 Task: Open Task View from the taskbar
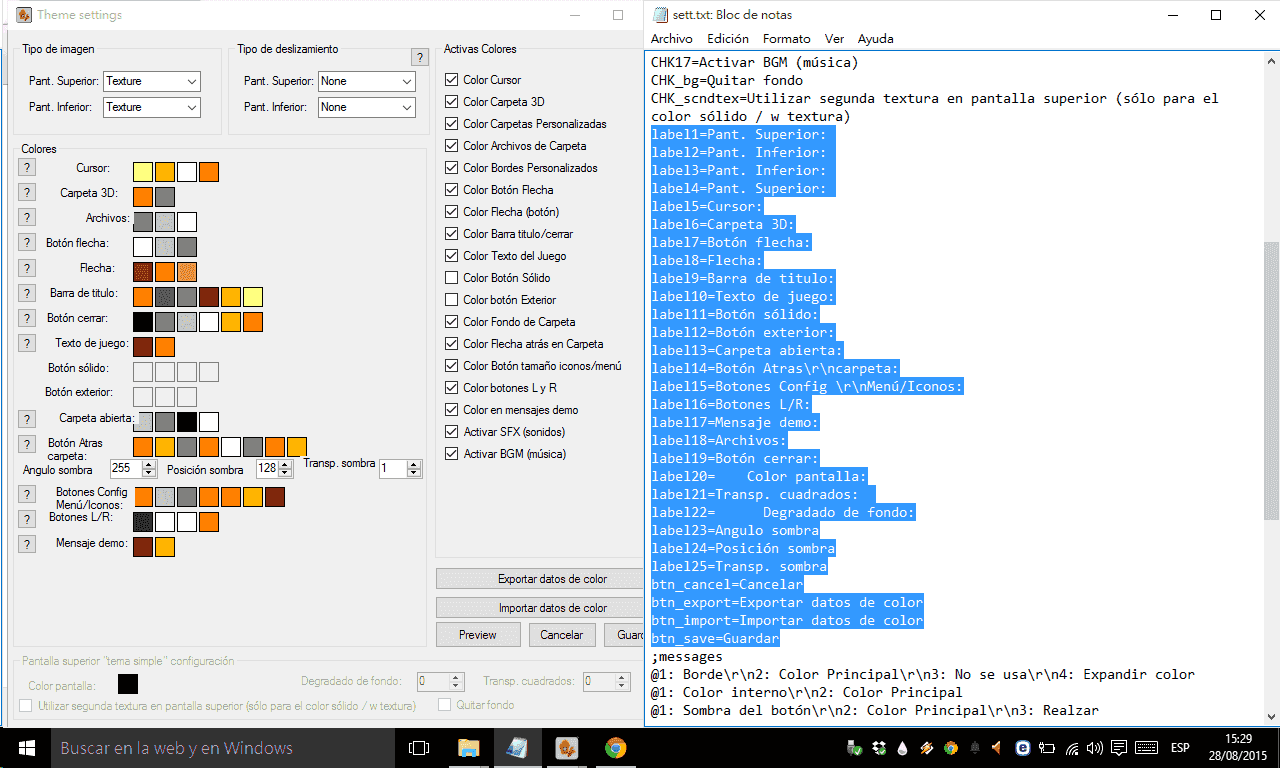tap(419, 748)
